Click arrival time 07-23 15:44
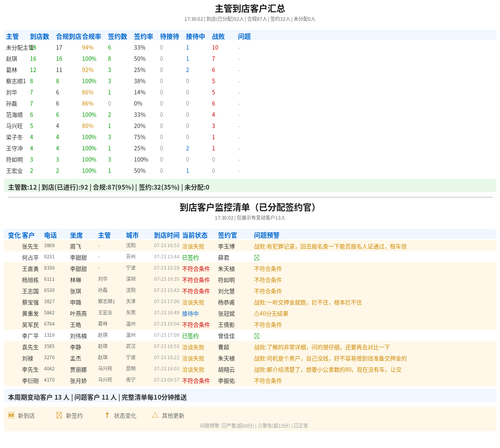 tap(167, 257)
